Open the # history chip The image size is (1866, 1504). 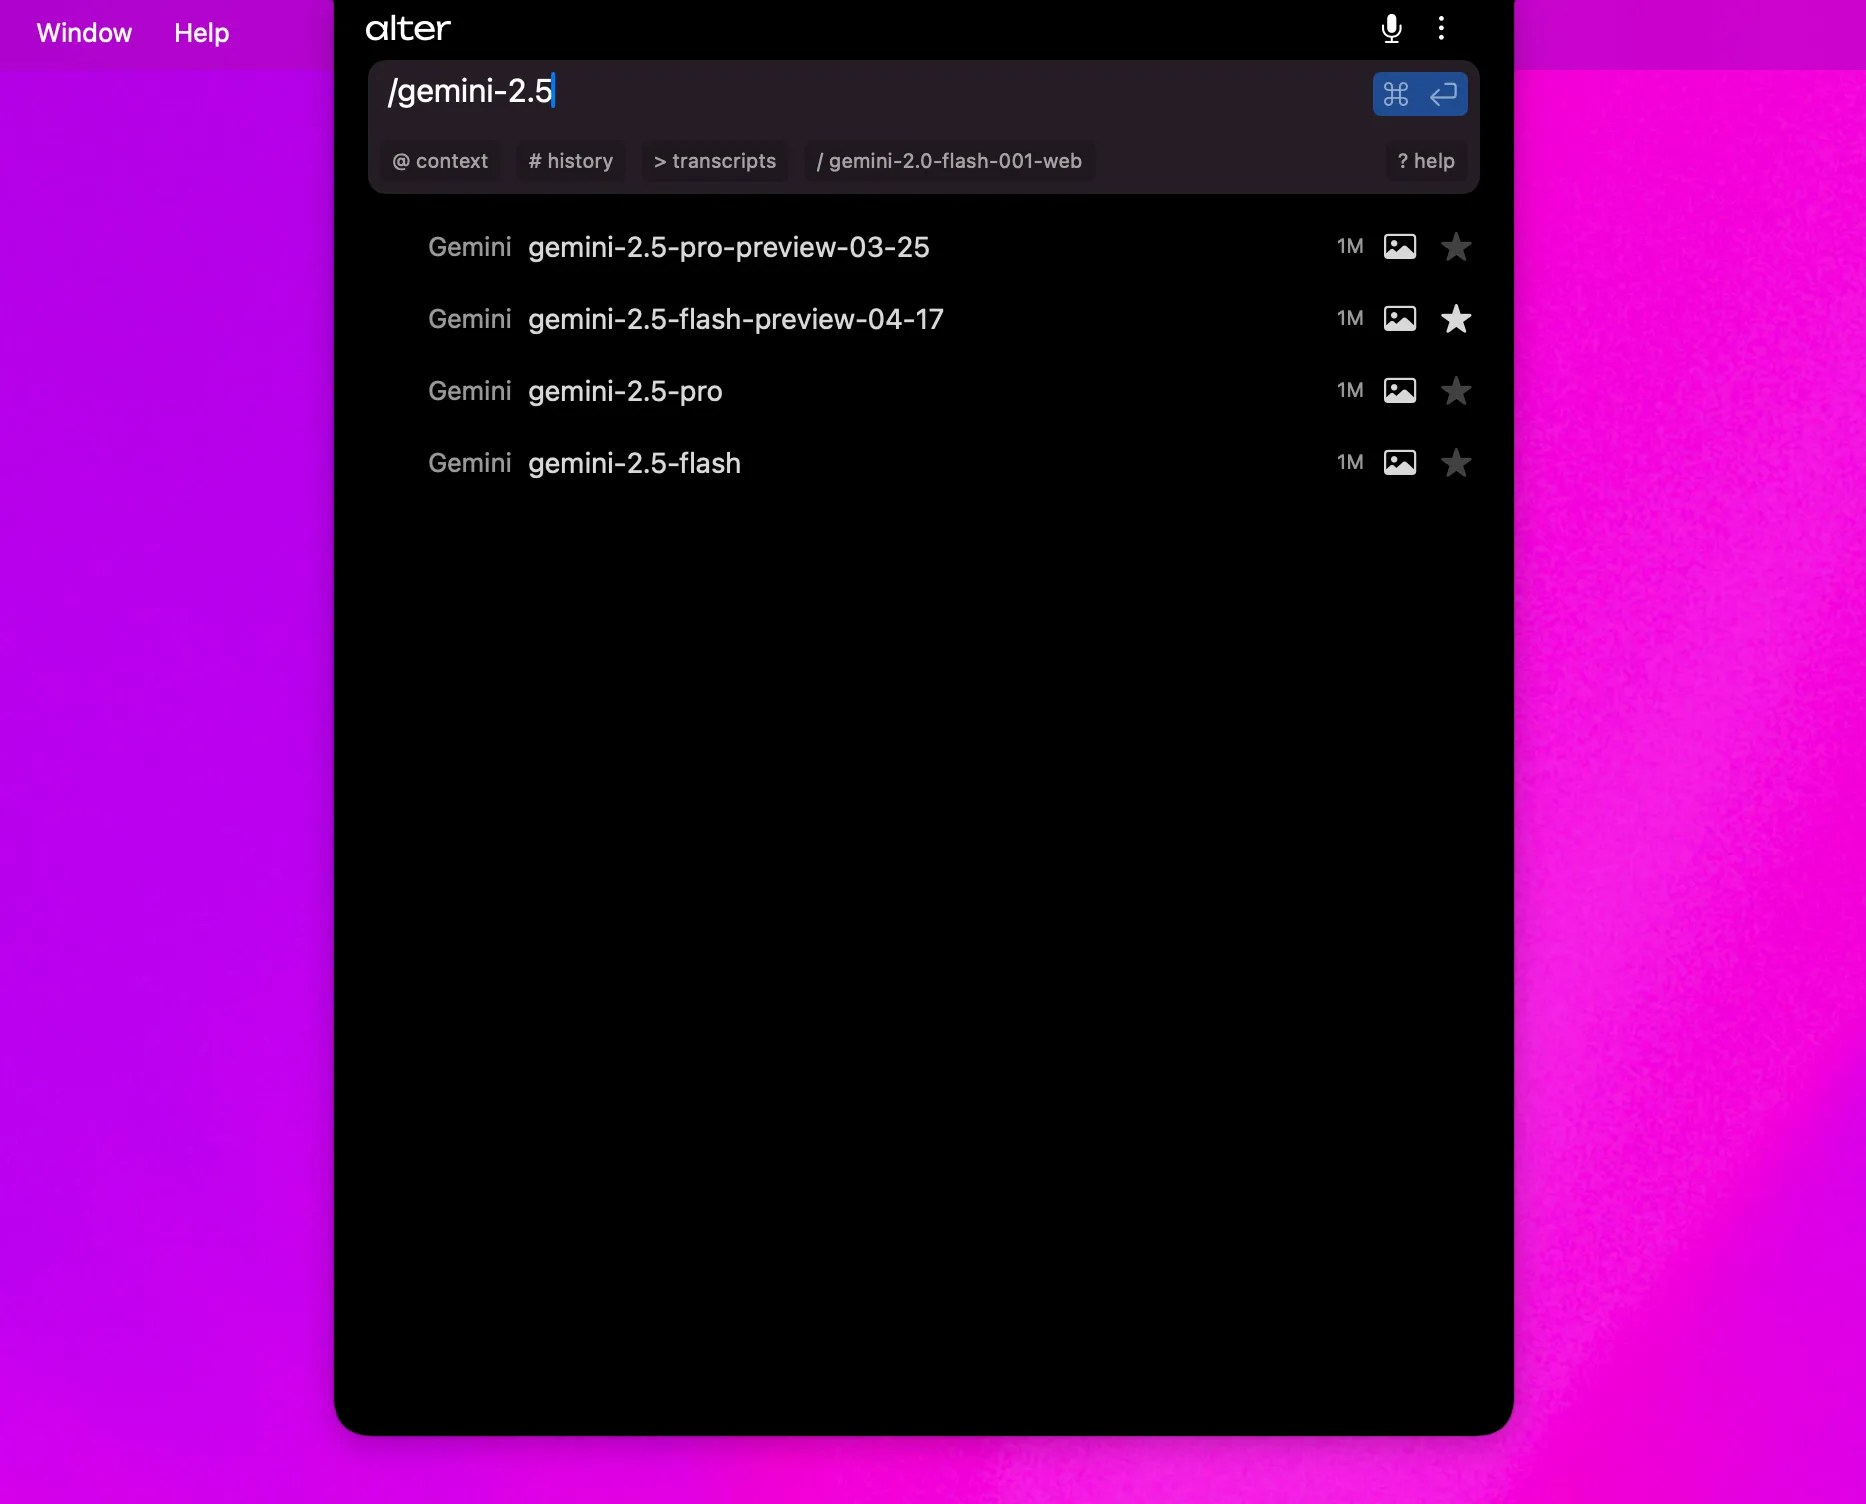pos(571,161)
